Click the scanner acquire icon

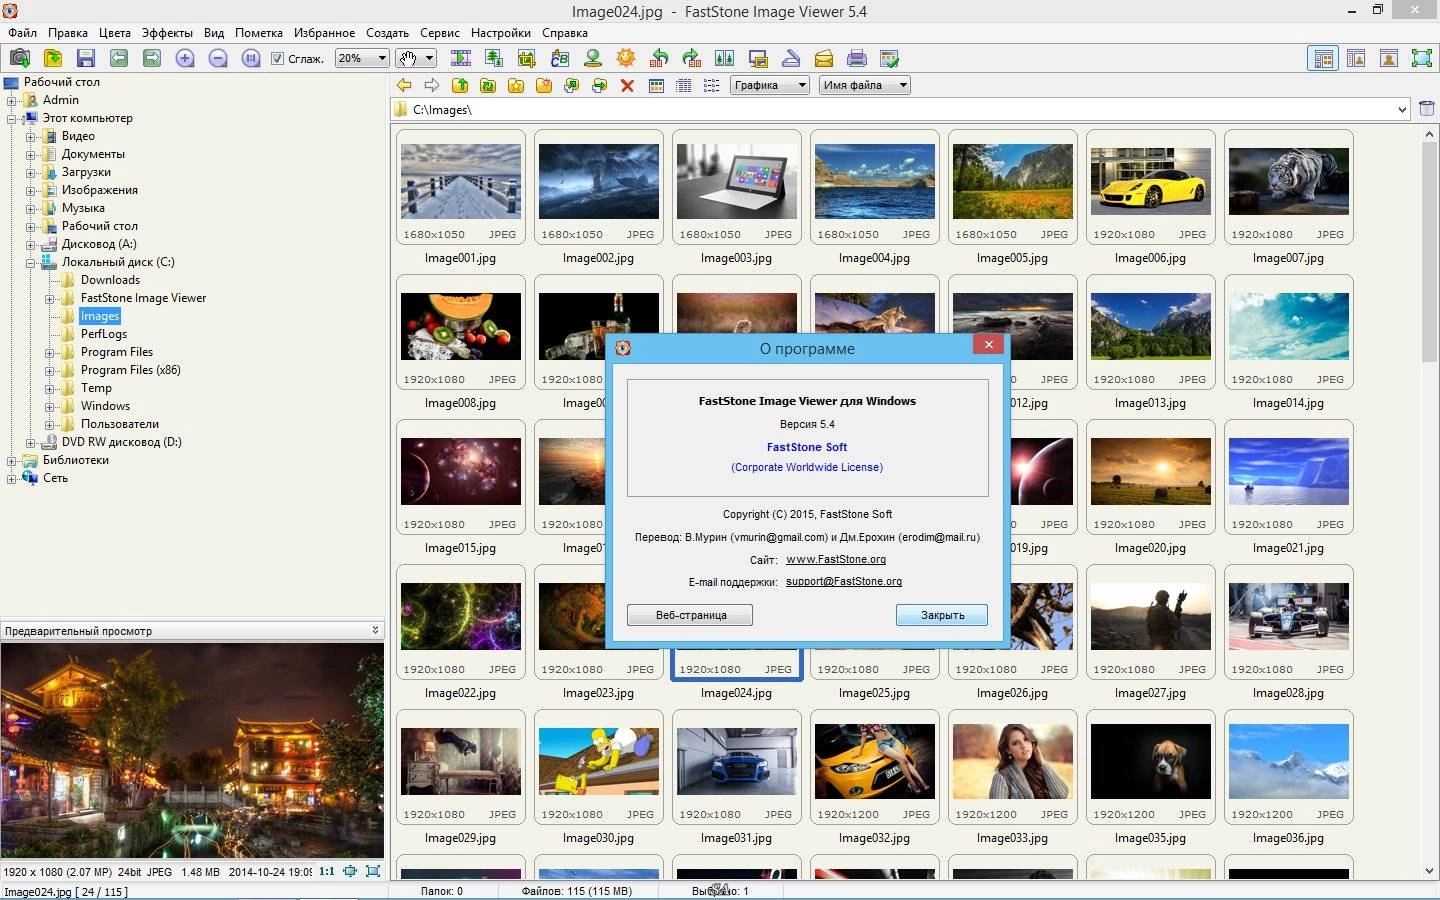pyautogui.click(x=791, y=58)
